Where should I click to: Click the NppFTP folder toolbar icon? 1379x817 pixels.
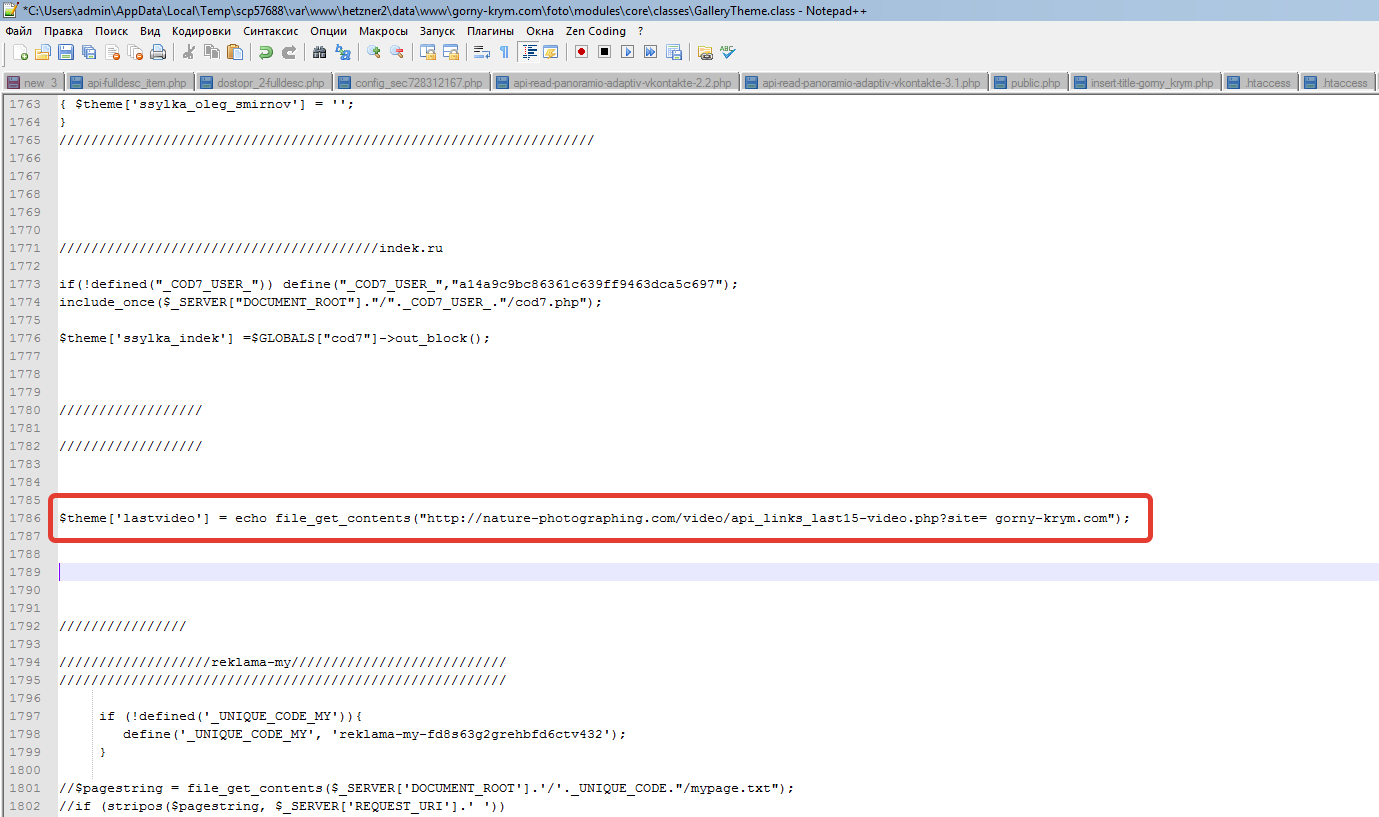[704, 52]
